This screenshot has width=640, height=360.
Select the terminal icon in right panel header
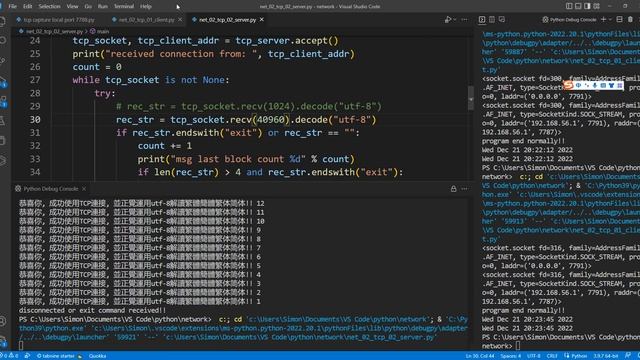(x=482, y=20)
